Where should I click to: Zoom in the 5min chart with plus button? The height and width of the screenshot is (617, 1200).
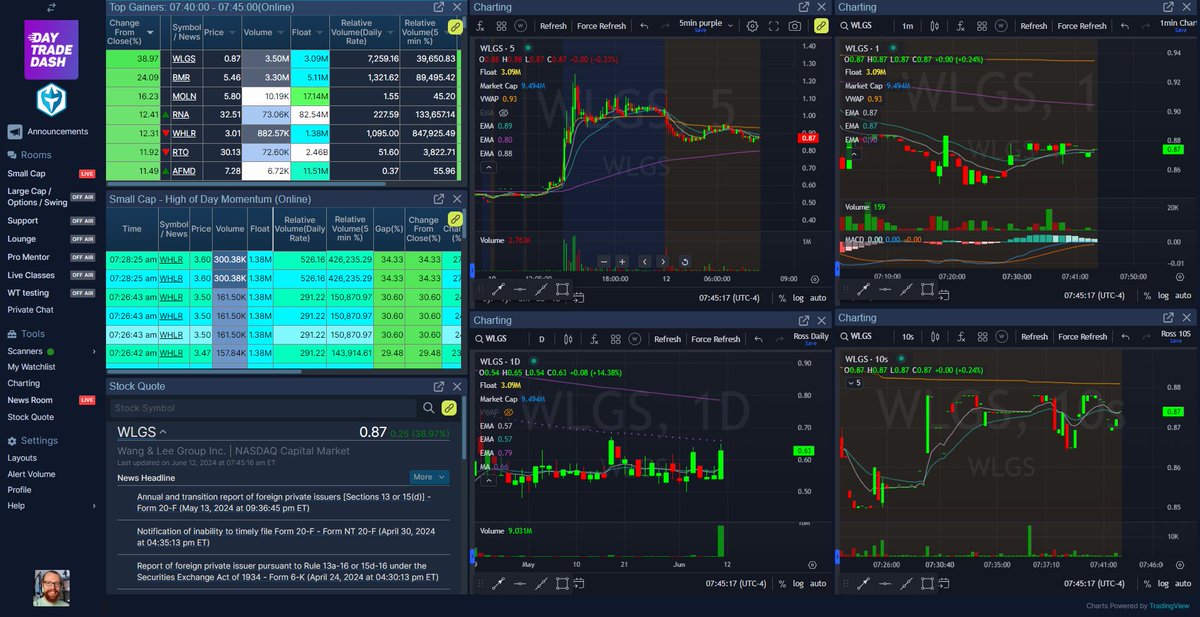pyautogui.click(x=622, y=262)
